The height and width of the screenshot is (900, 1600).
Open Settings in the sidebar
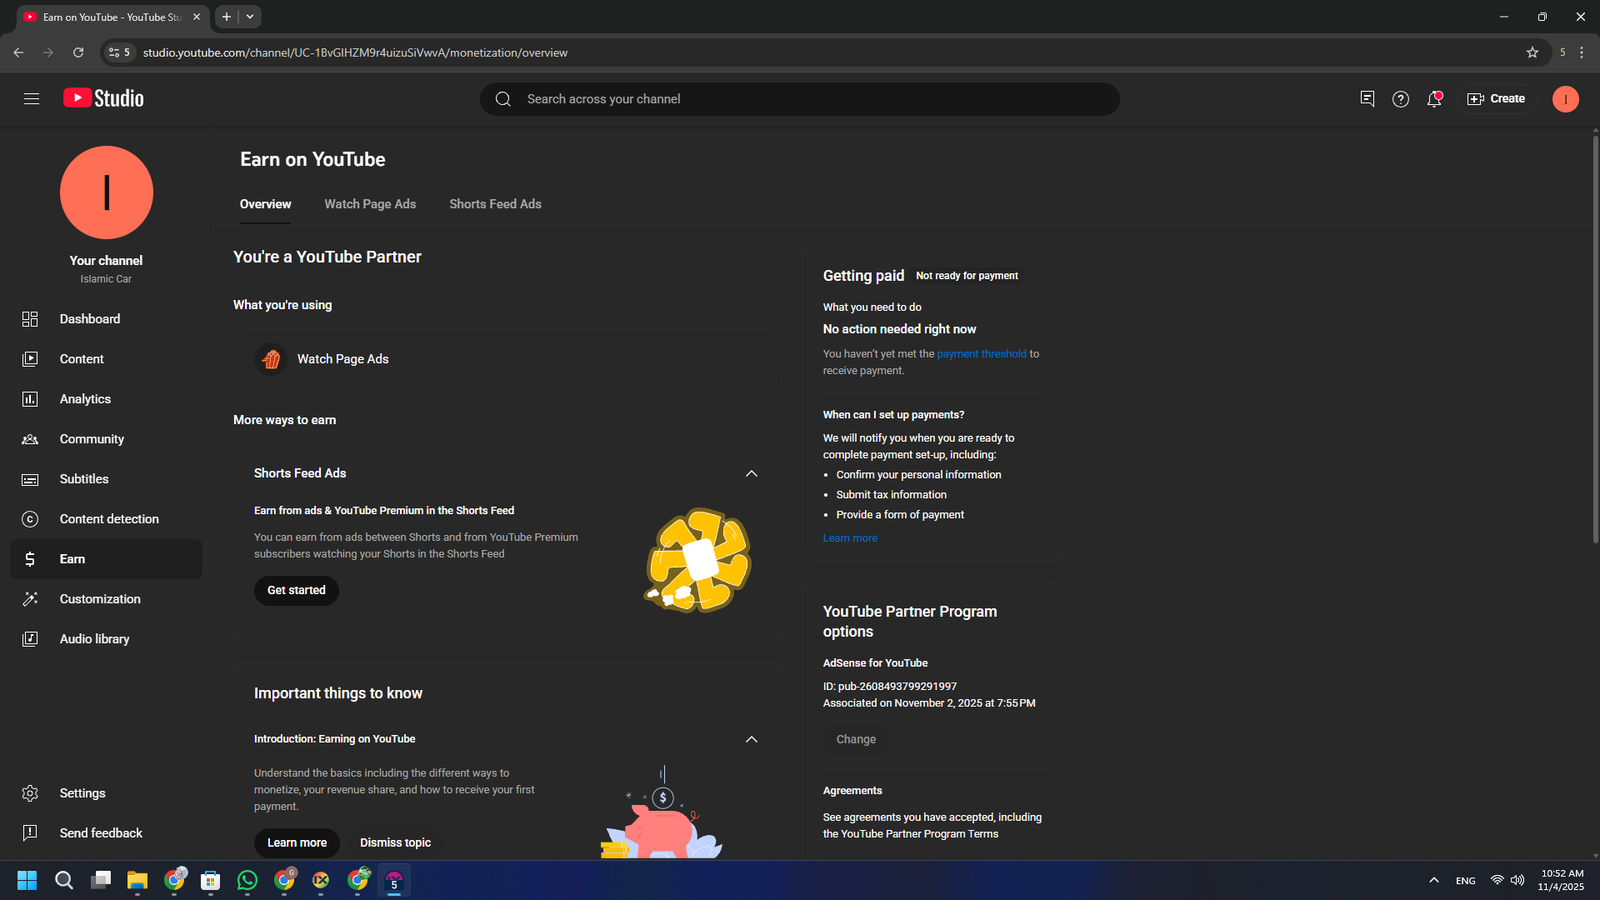click(106, 793)
